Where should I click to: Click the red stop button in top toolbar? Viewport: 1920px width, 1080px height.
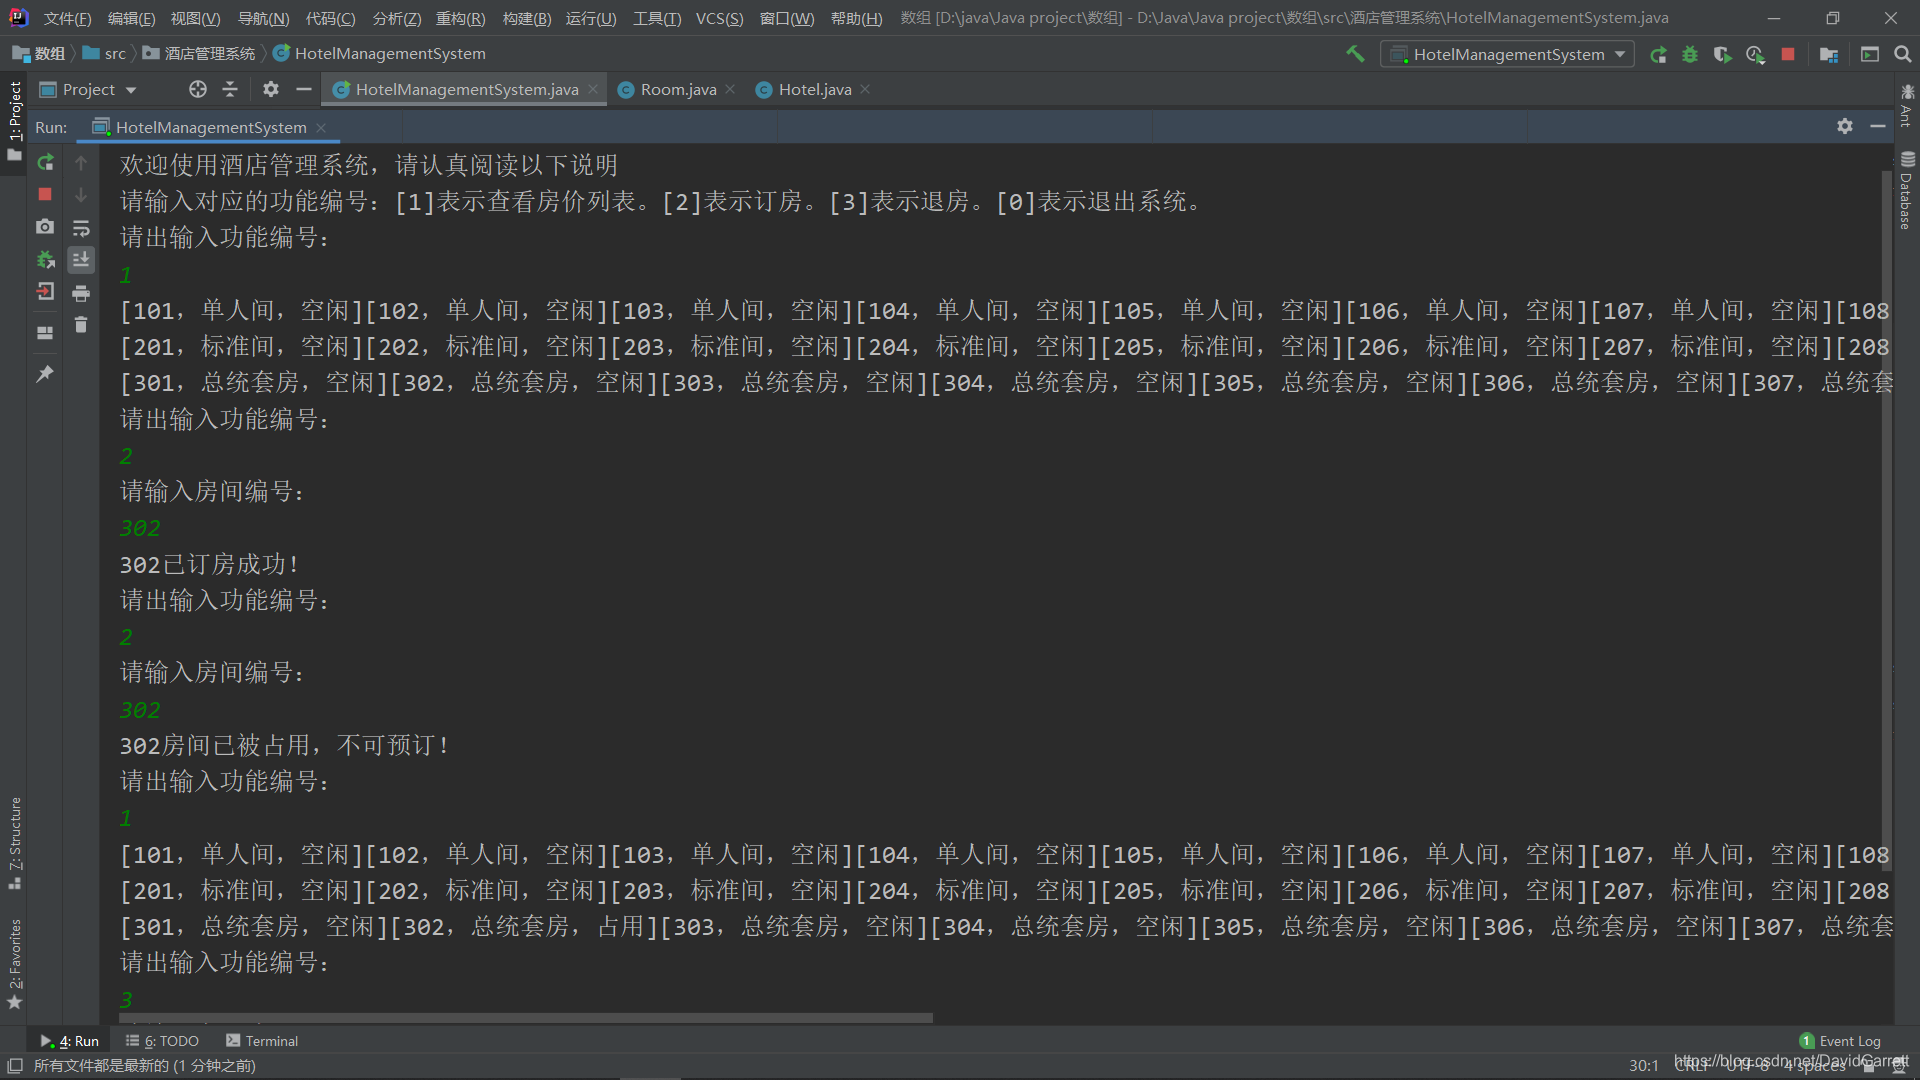click(1788, 54)
